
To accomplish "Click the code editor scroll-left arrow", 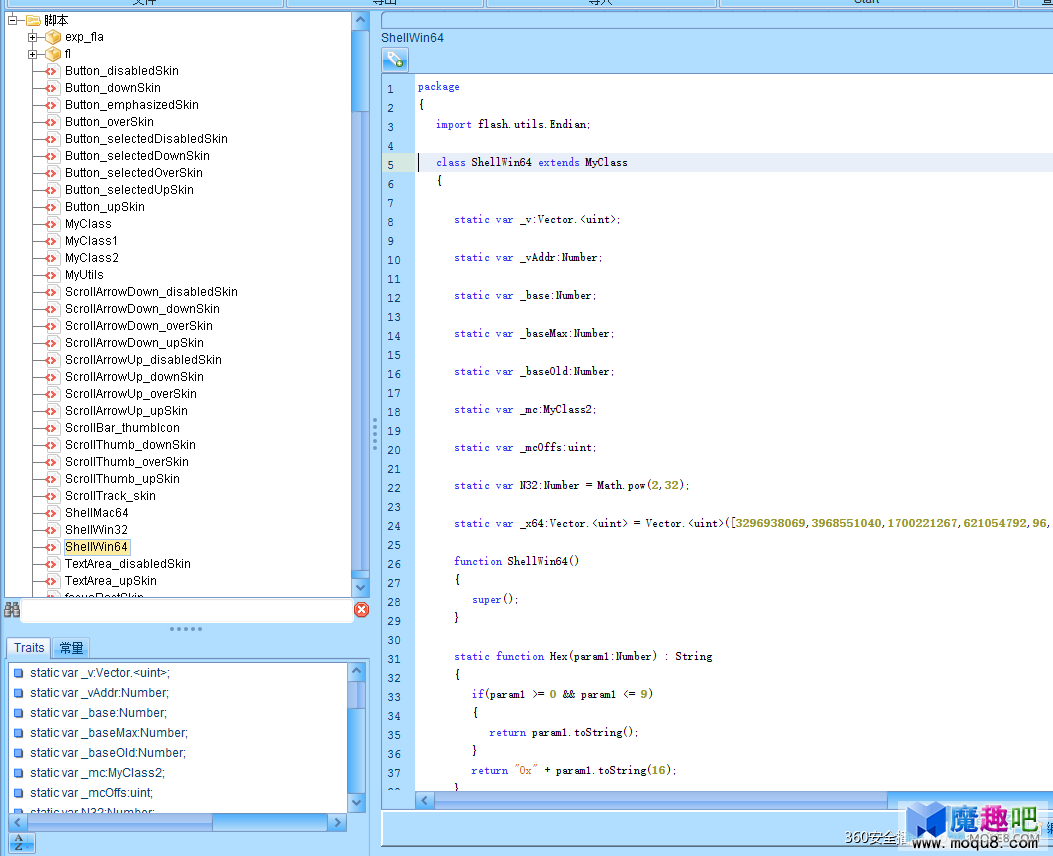I will tap(424, 800).
